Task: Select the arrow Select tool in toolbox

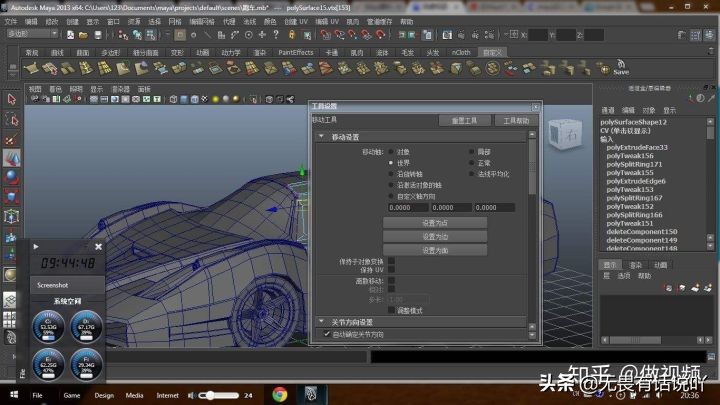Action: [x=12, y=99]
